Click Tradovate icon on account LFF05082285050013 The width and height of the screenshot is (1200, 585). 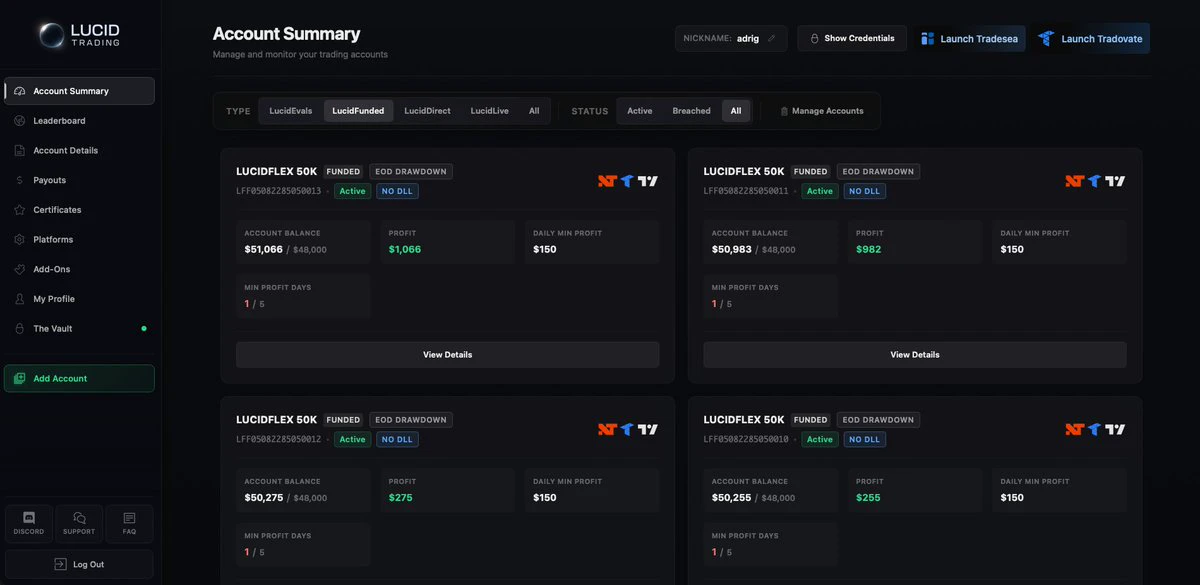tap(627, 181)
